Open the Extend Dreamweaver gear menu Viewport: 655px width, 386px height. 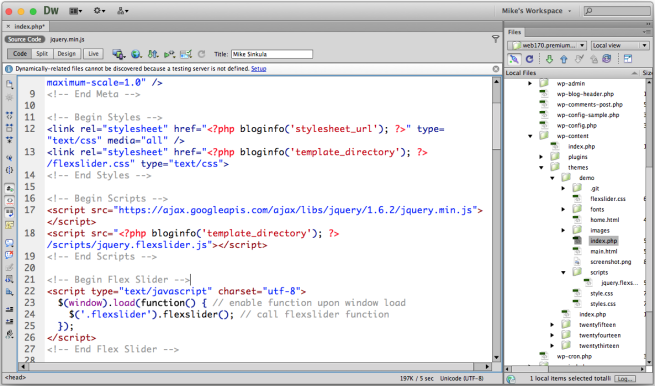(x=99, y=11)
